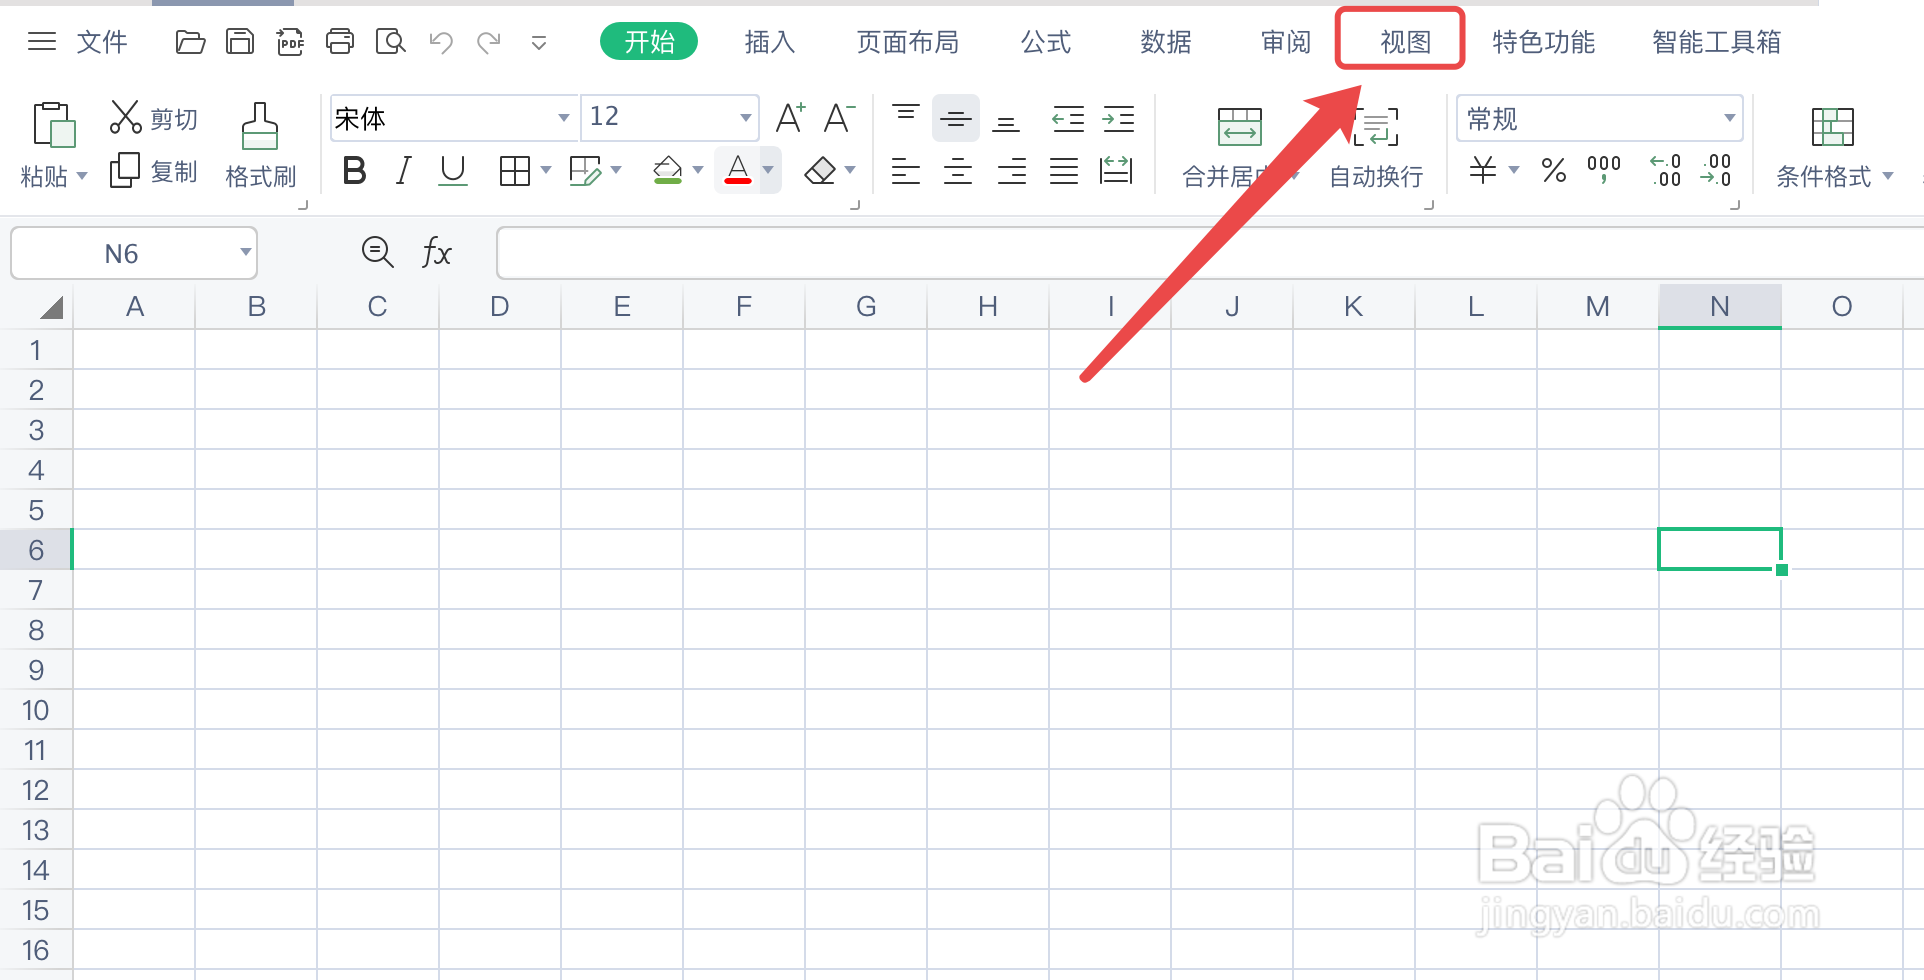This screenshot has width=1924, height=980.
Task: Apply thousands separator 000 format
Action: [x=1604, y=169]
